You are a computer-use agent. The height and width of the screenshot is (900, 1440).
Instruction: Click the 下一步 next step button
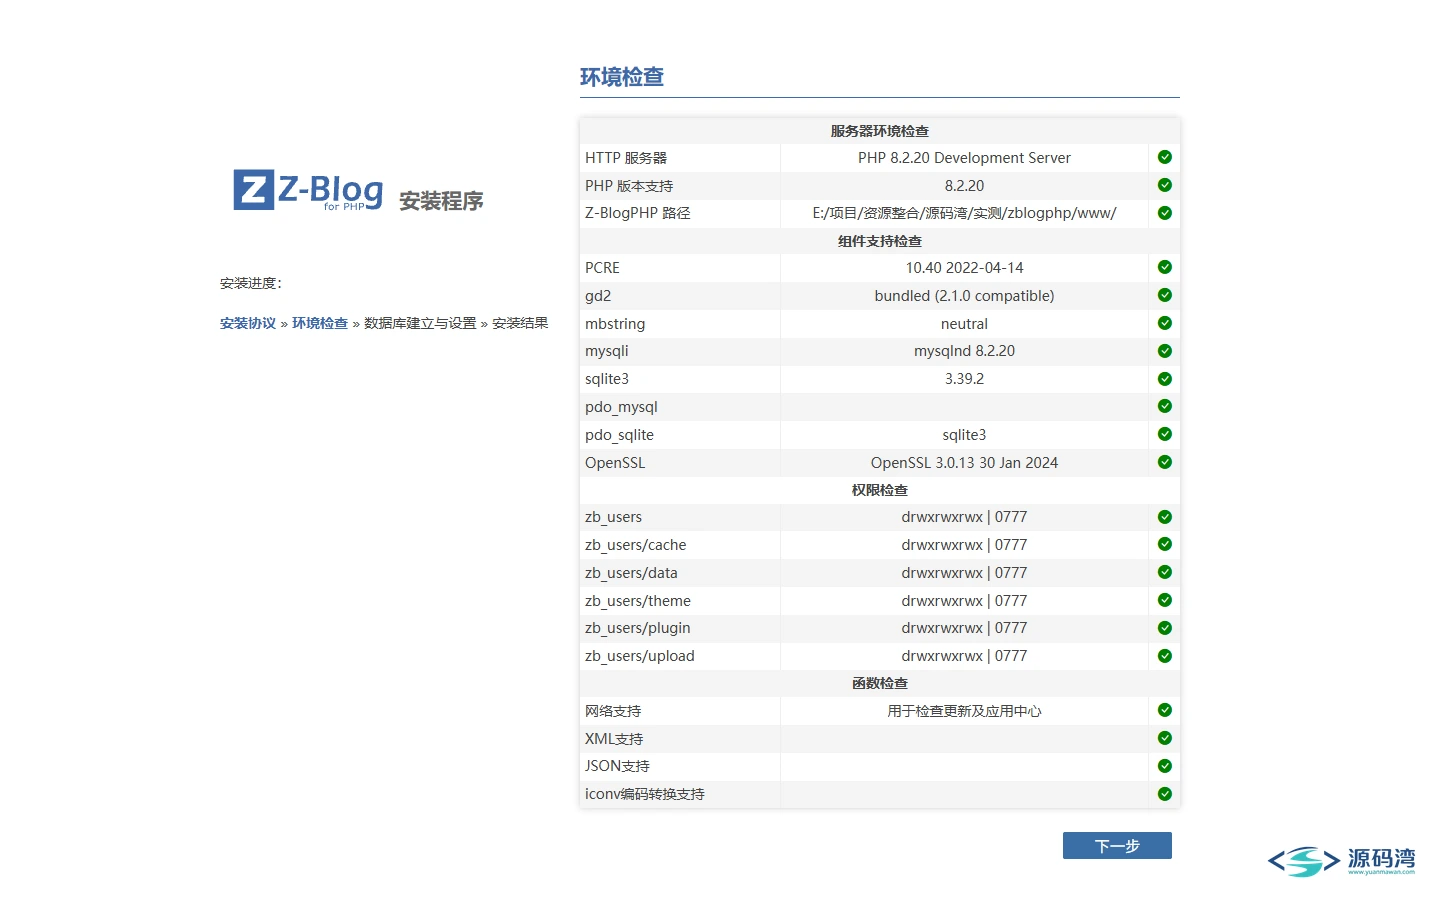coord(1117,846)
